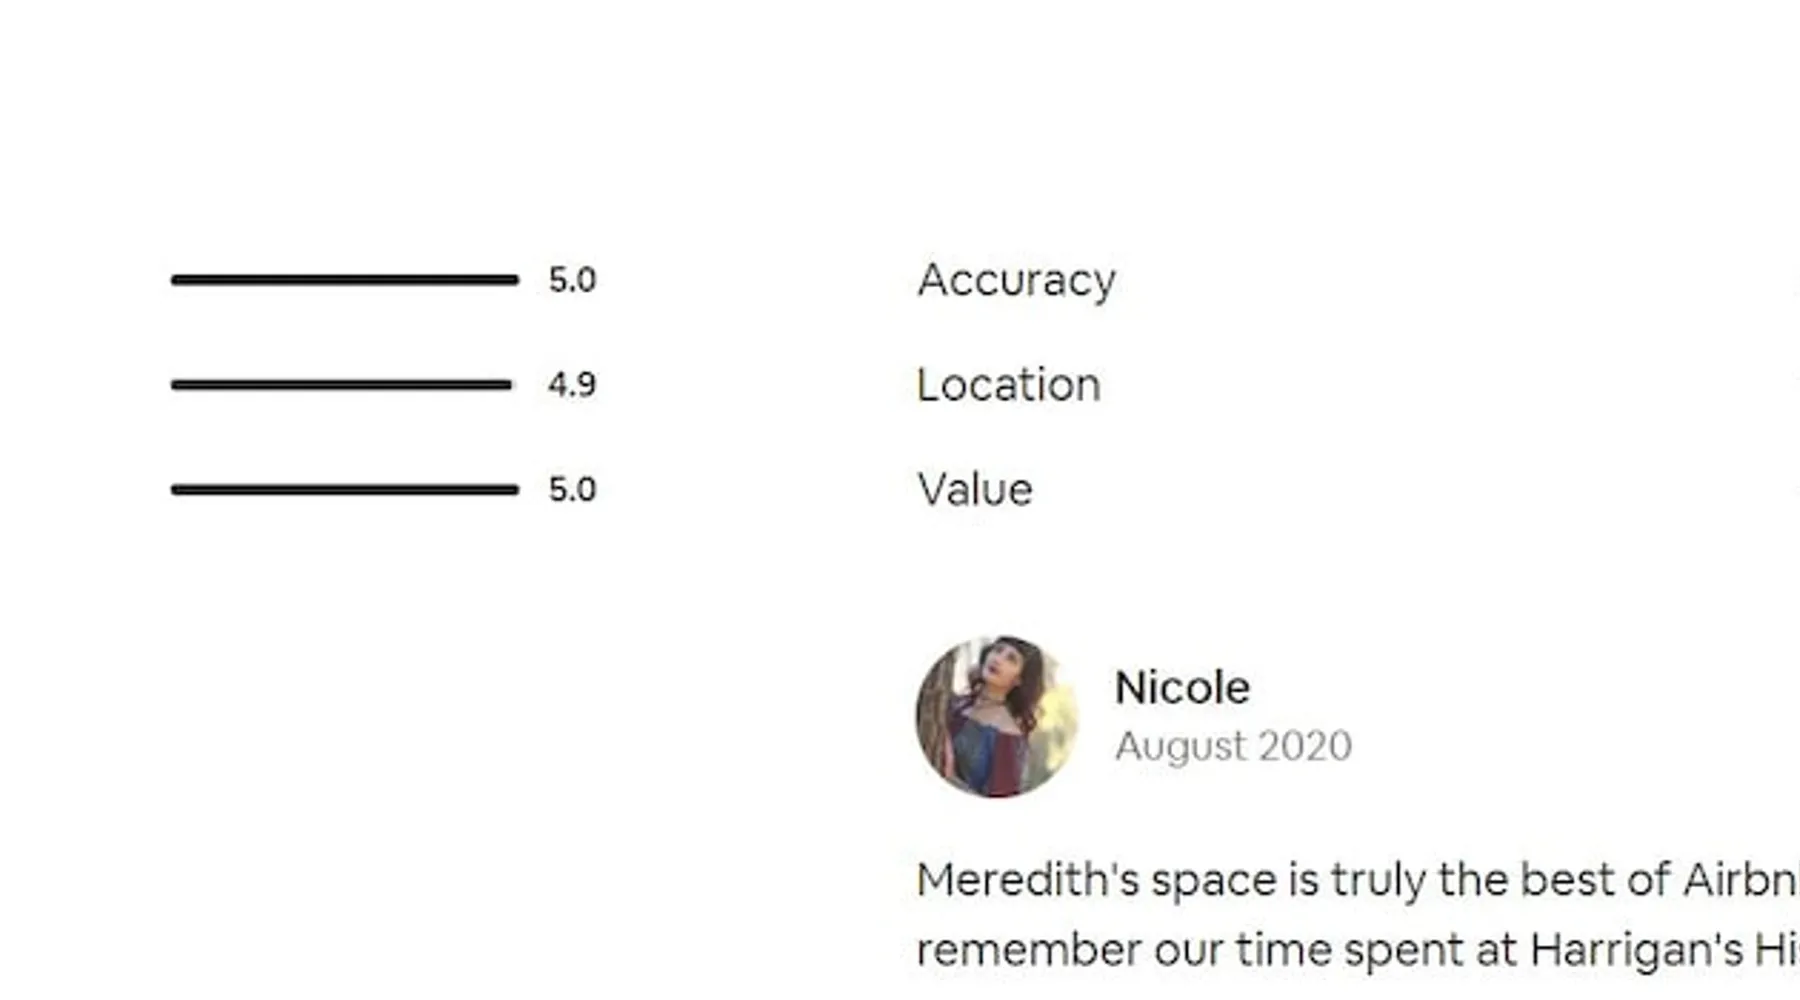
Task: Open reviewer Nicole's name link
Action: (1182, 688)
